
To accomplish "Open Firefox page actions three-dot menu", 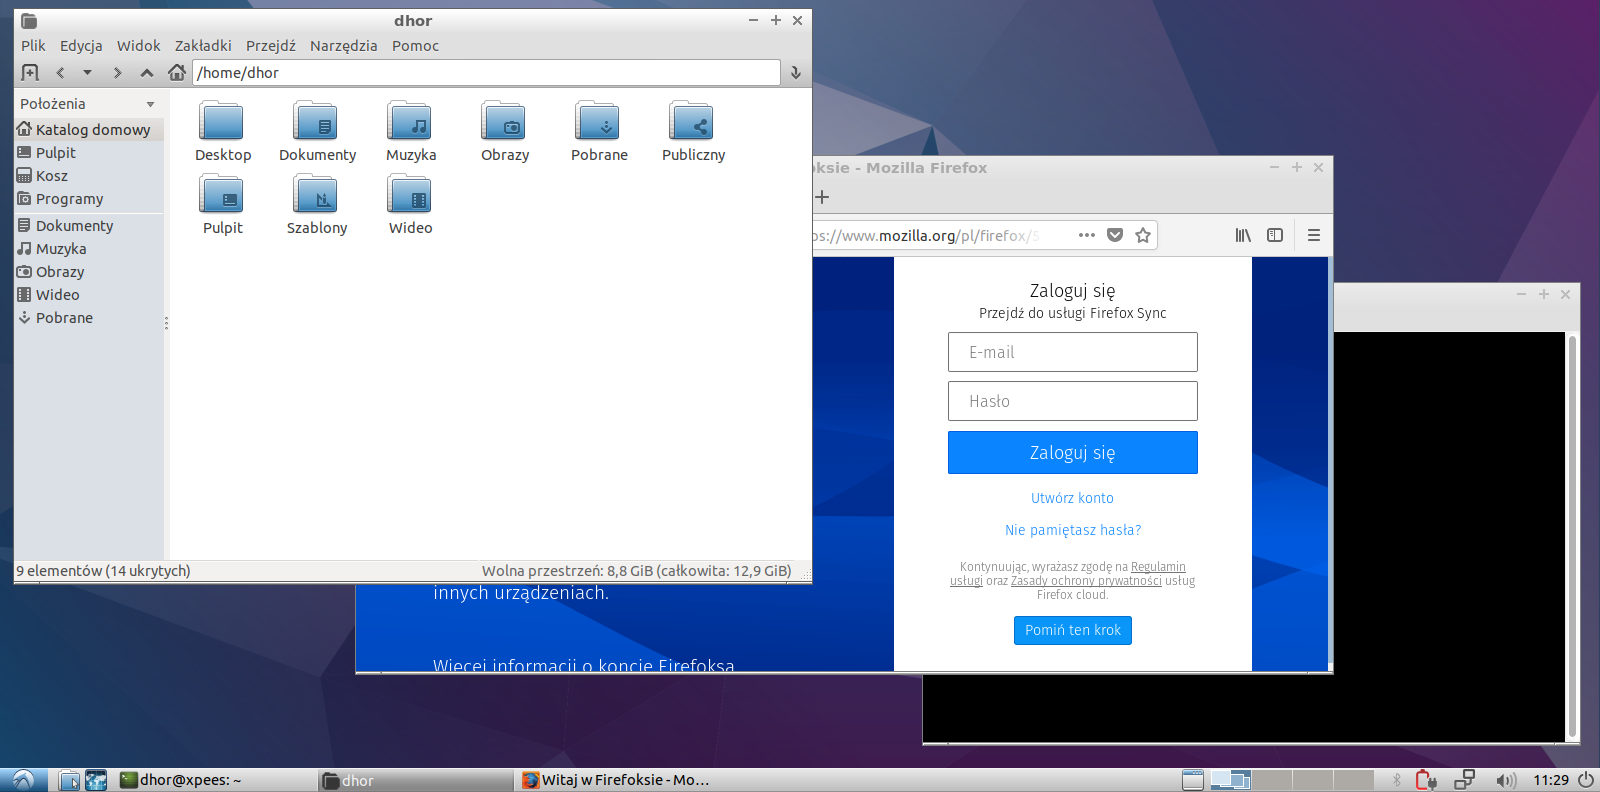I will coord(1087,235).
